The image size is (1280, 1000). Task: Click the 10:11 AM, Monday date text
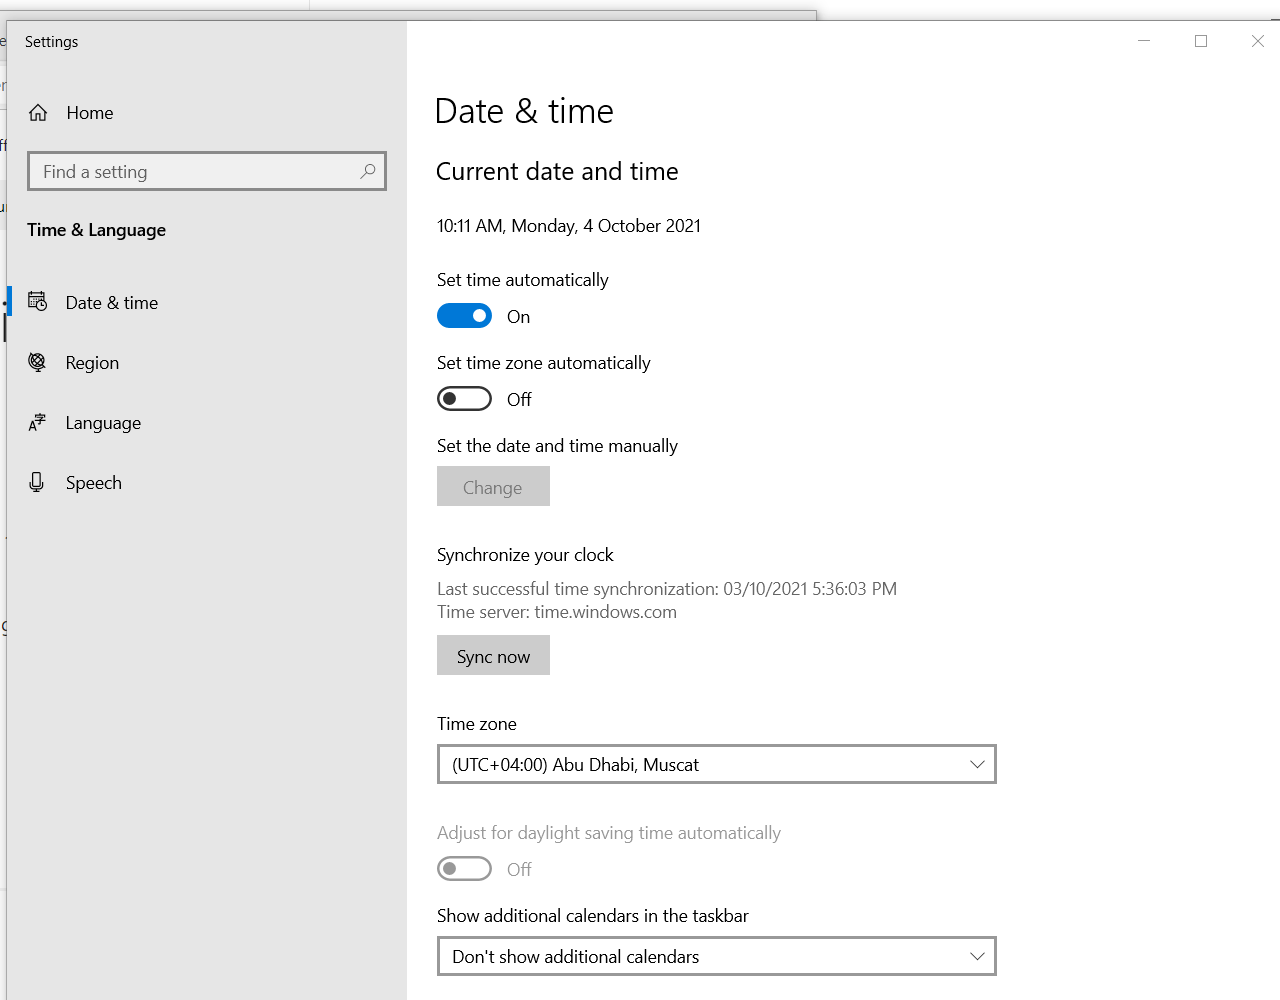pos(568,226)
